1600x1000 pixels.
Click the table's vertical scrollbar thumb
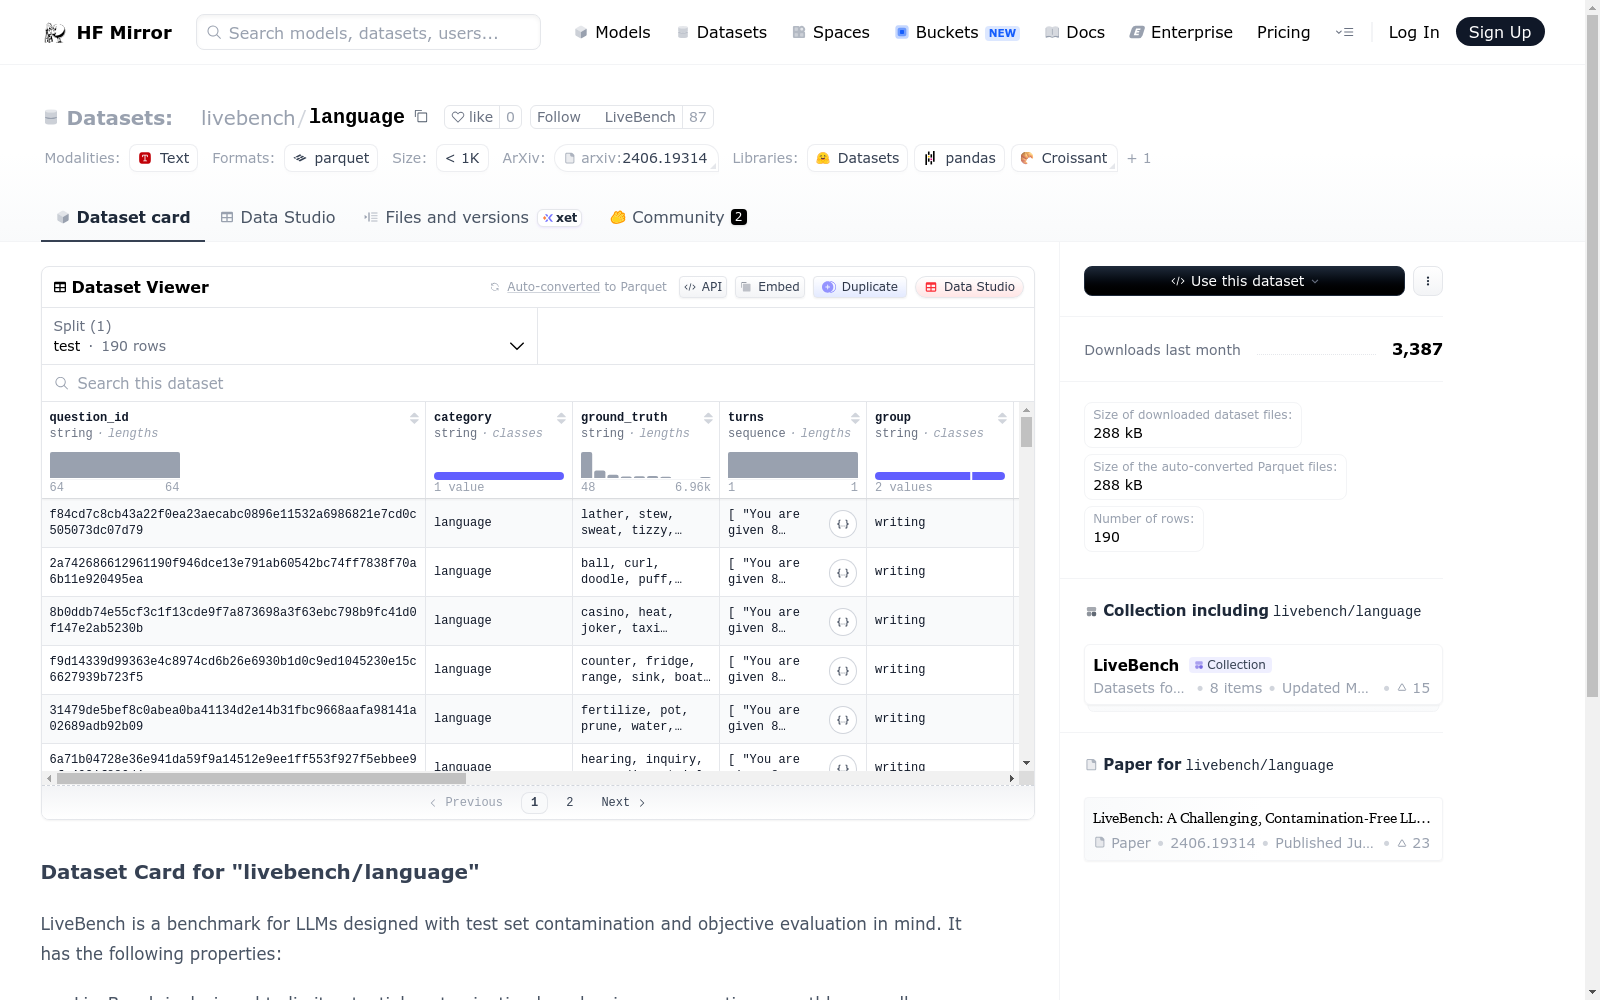pyautogui.click(x=1026, y=432)
